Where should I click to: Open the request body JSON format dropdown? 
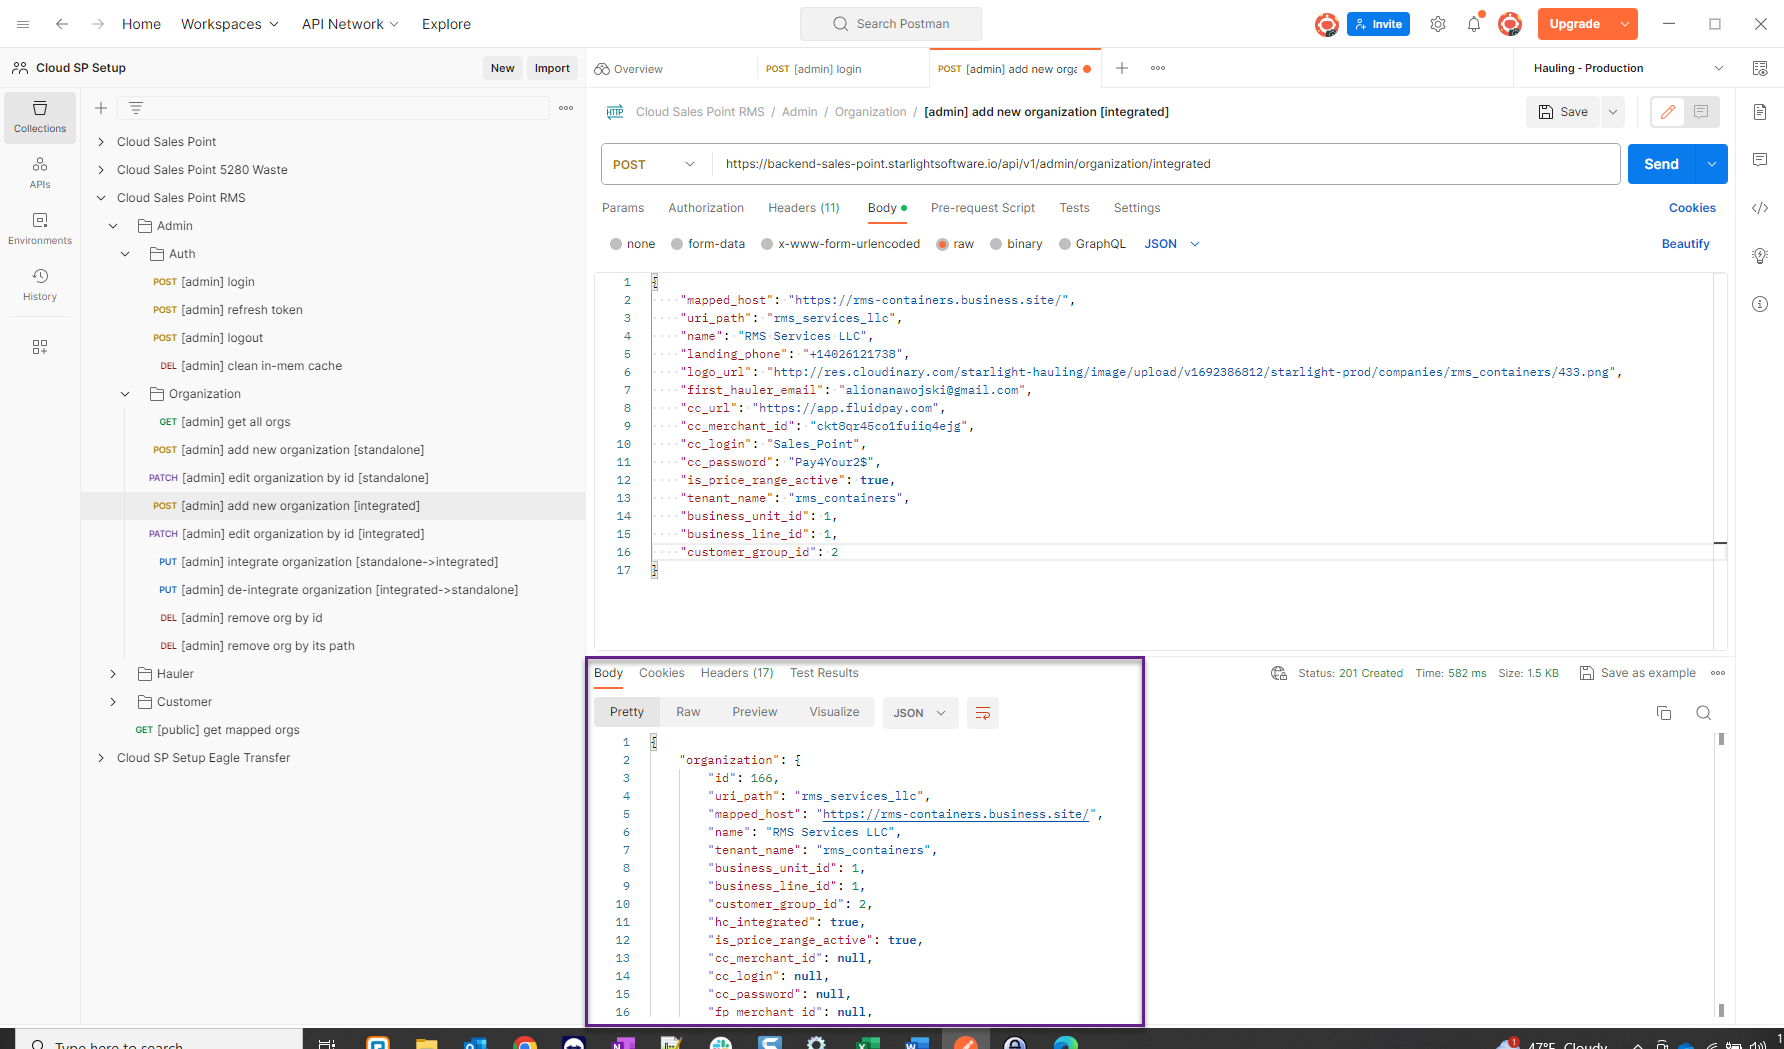1172,244
